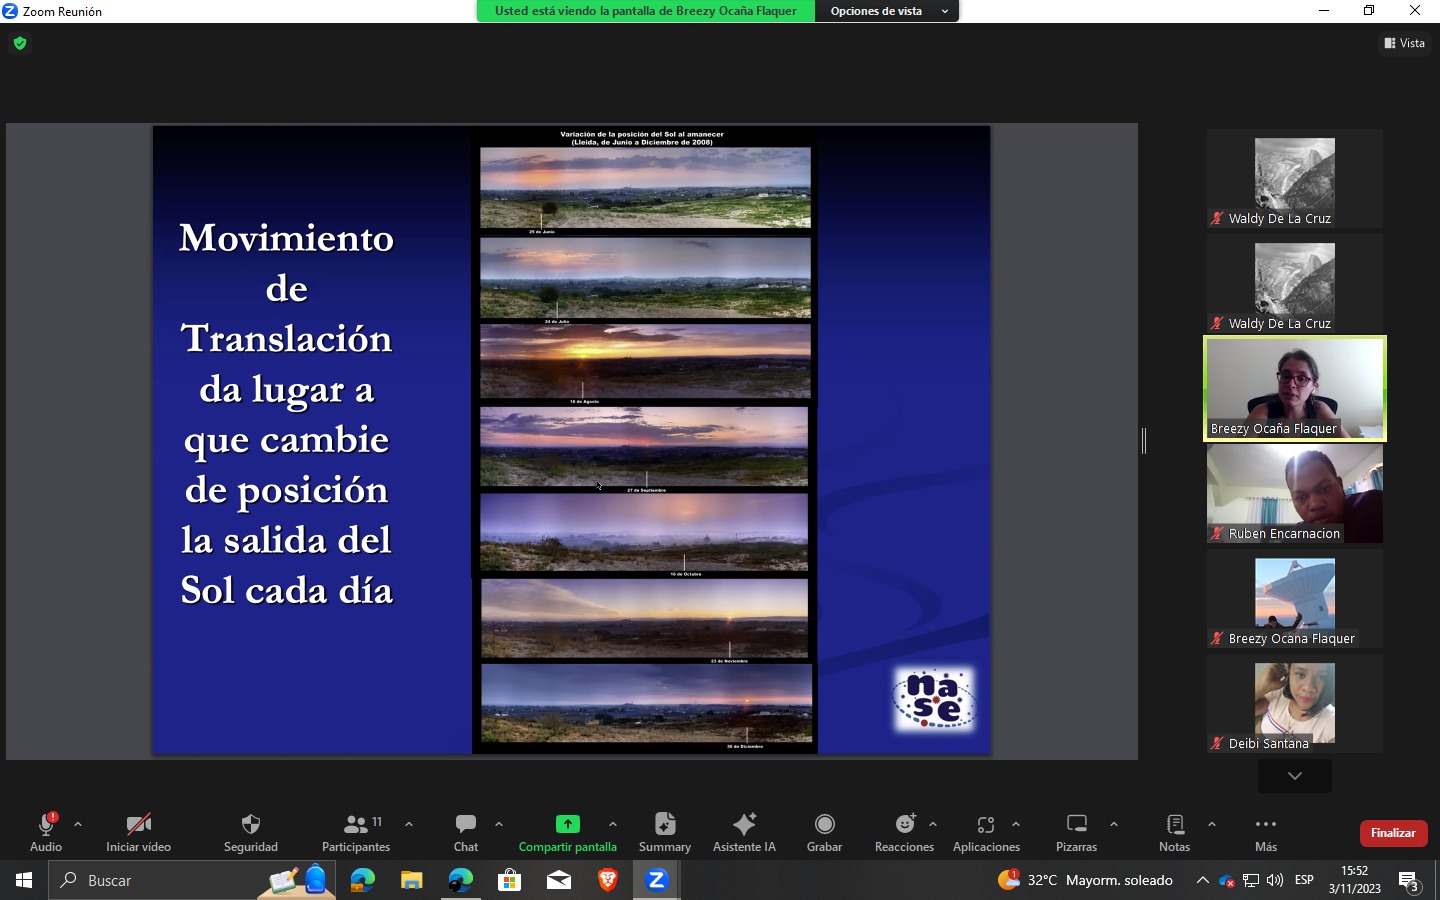Select second Waldy De La Cruz thumbnail
Viewport: 1440px width, 900px height.
pyautogui.click(x=1295, y=284)
